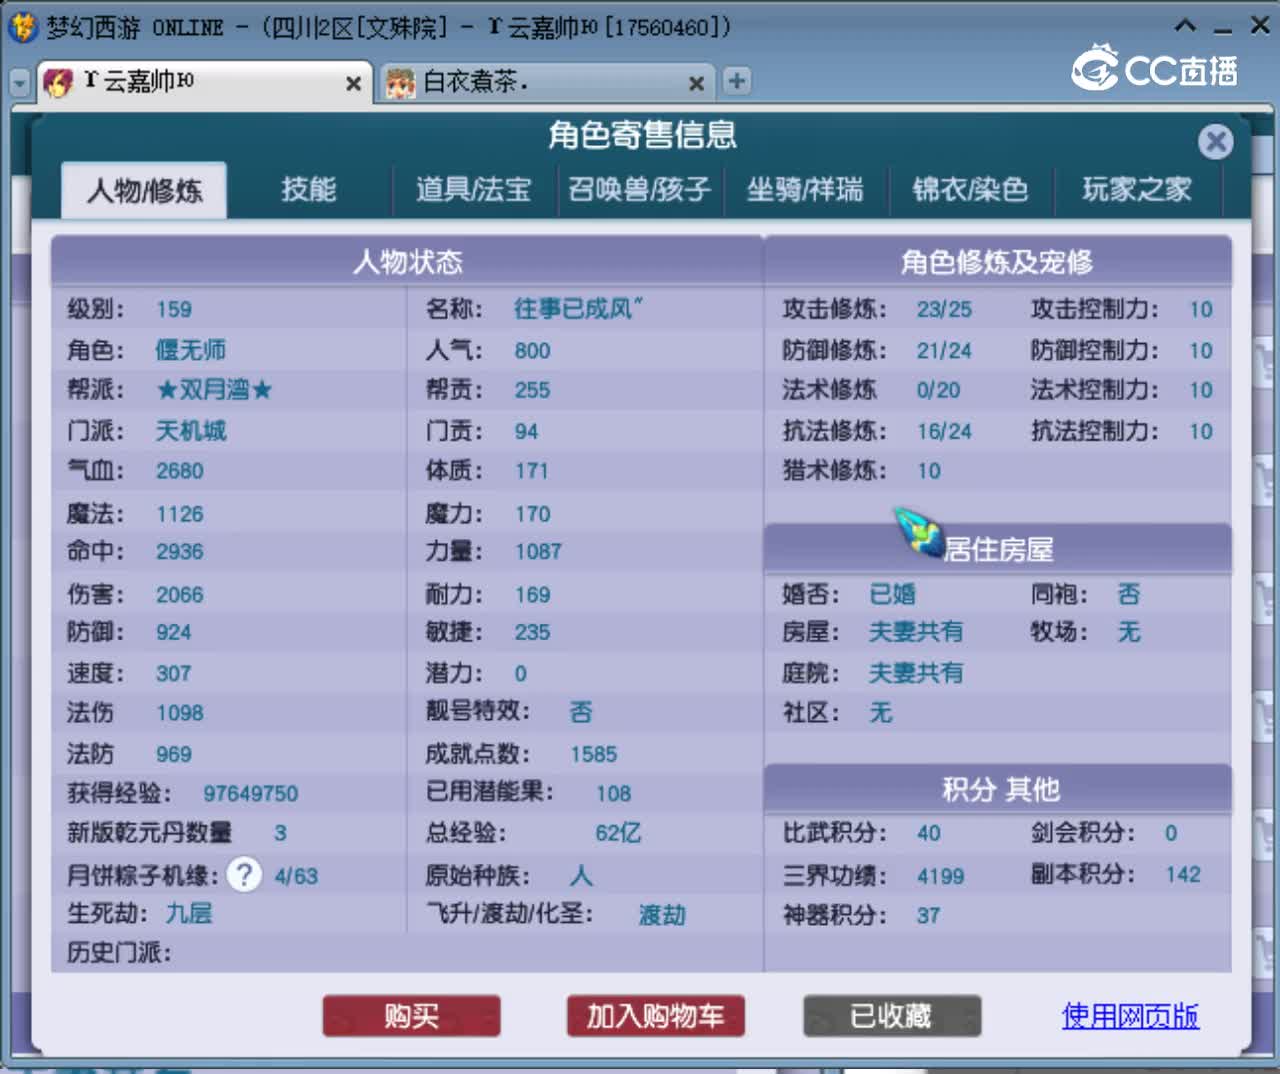1280x1074 pixels.
Task: Open the 使用网页版 link
Action: [x=1130, y=1016]
